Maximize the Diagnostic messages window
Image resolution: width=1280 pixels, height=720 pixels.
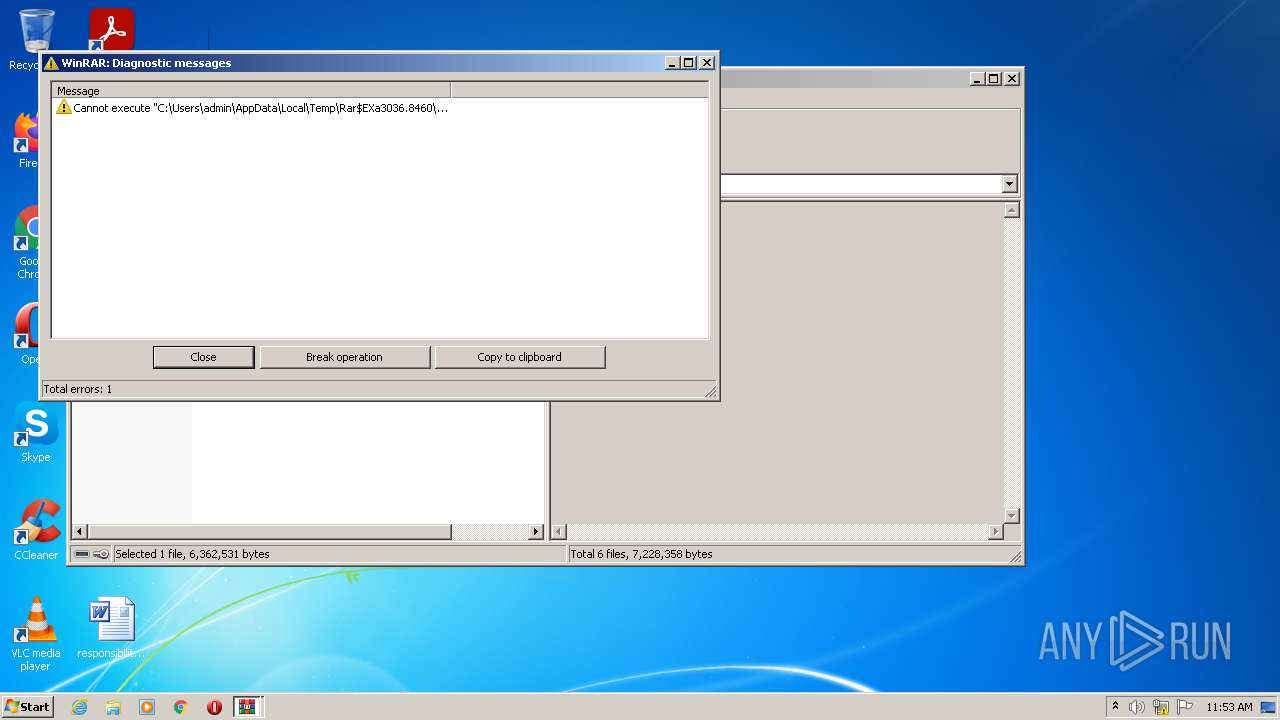pyautogui.click(x=689, y=62)
